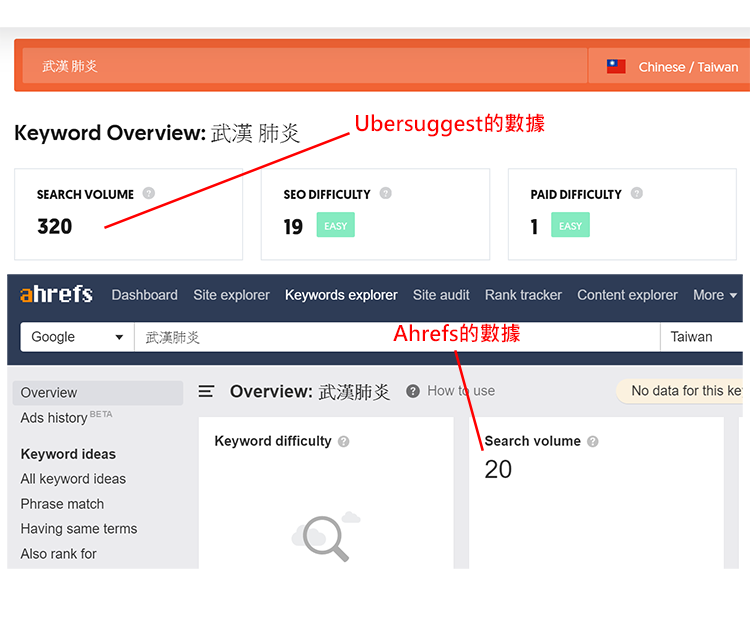Select Phrase match in the sidebar
Screen dimensions: 750x619
pos(62,504)
